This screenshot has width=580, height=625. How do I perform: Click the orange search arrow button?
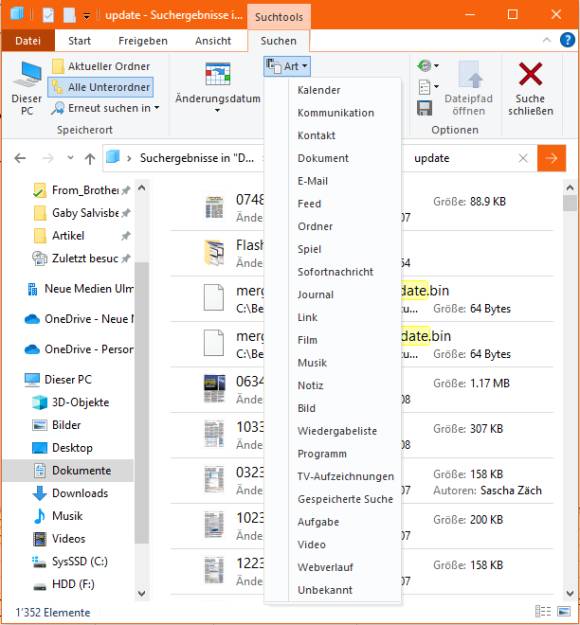(551, 158)
